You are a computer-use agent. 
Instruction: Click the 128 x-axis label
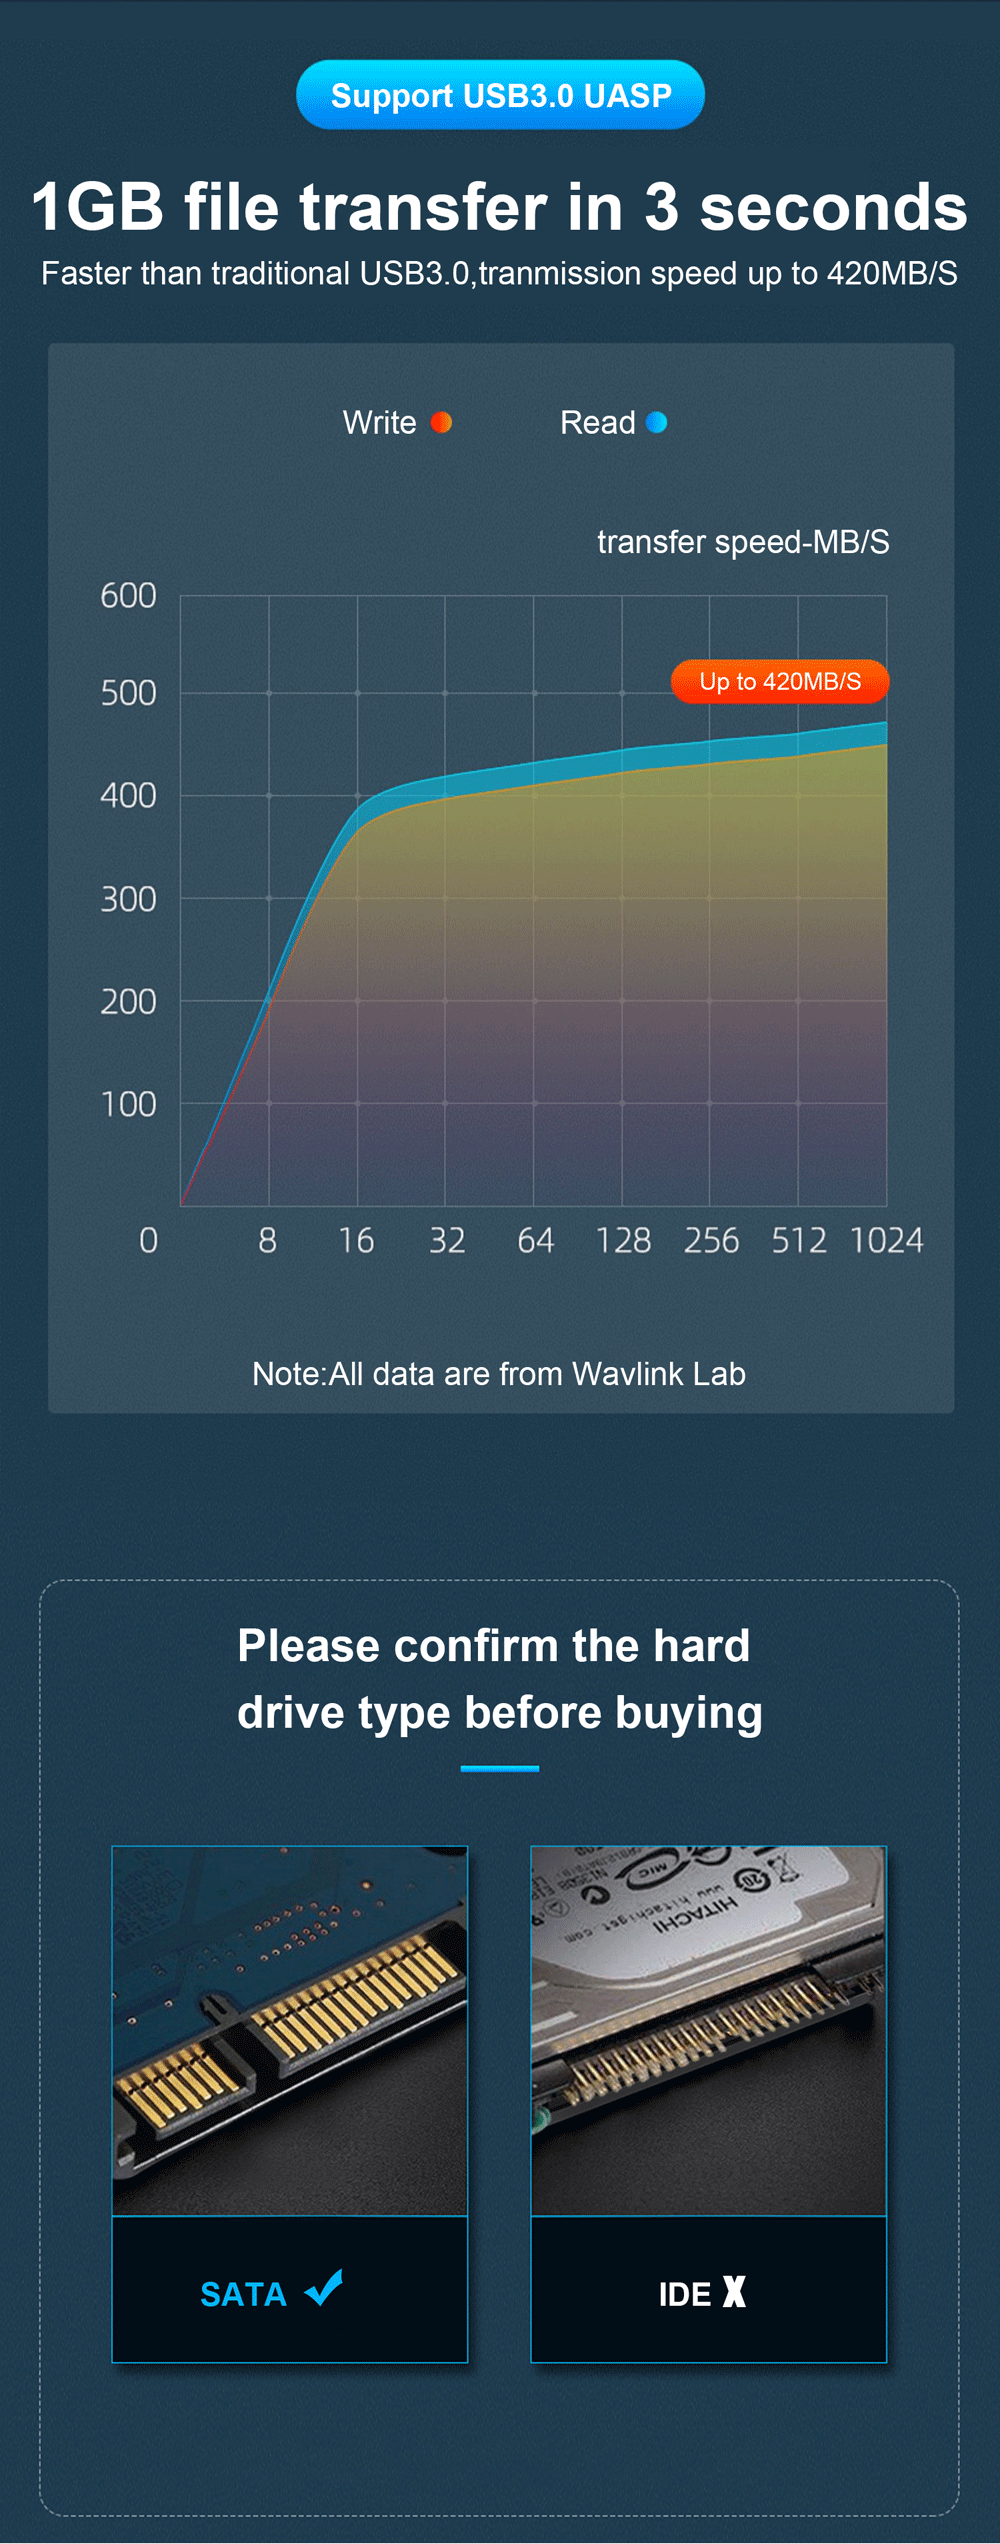tap(623, 1240)
